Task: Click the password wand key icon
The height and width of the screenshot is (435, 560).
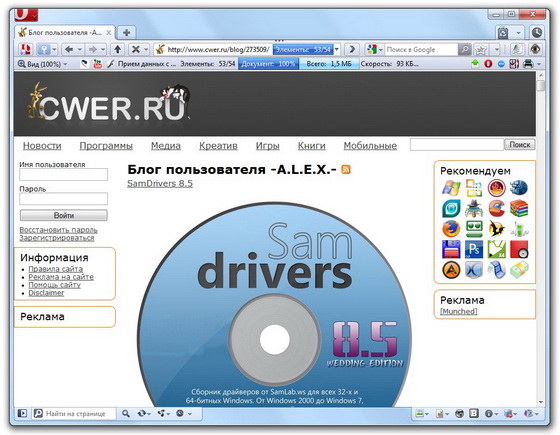Action: pyautogui.click(x=44, y=49)
